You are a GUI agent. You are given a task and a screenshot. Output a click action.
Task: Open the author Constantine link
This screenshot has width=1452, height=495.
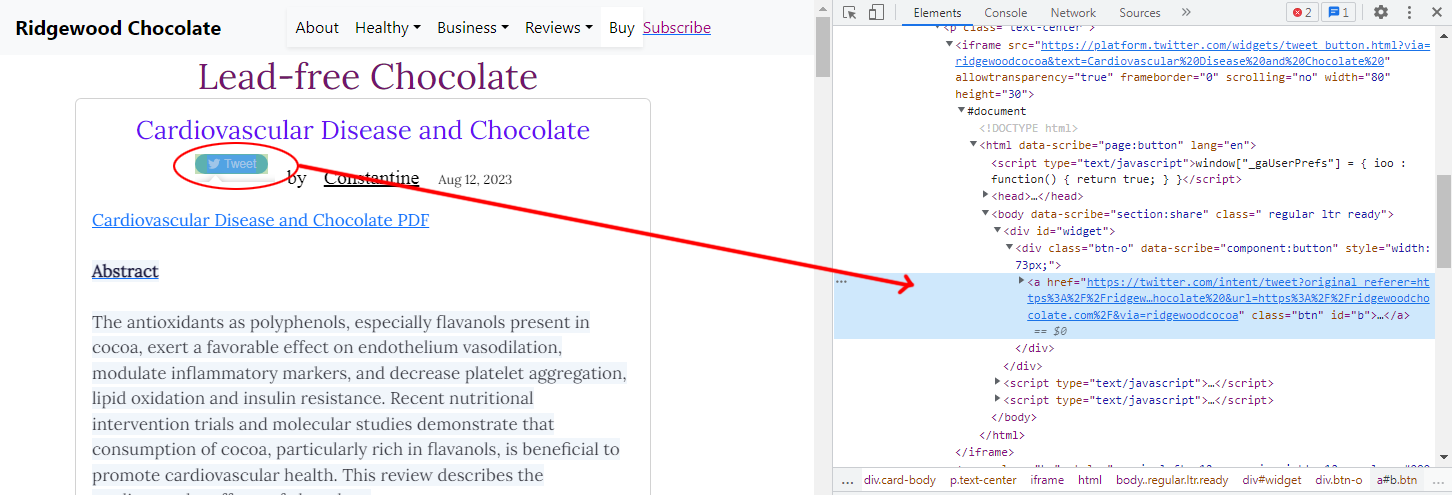click(x=371, y=178)
